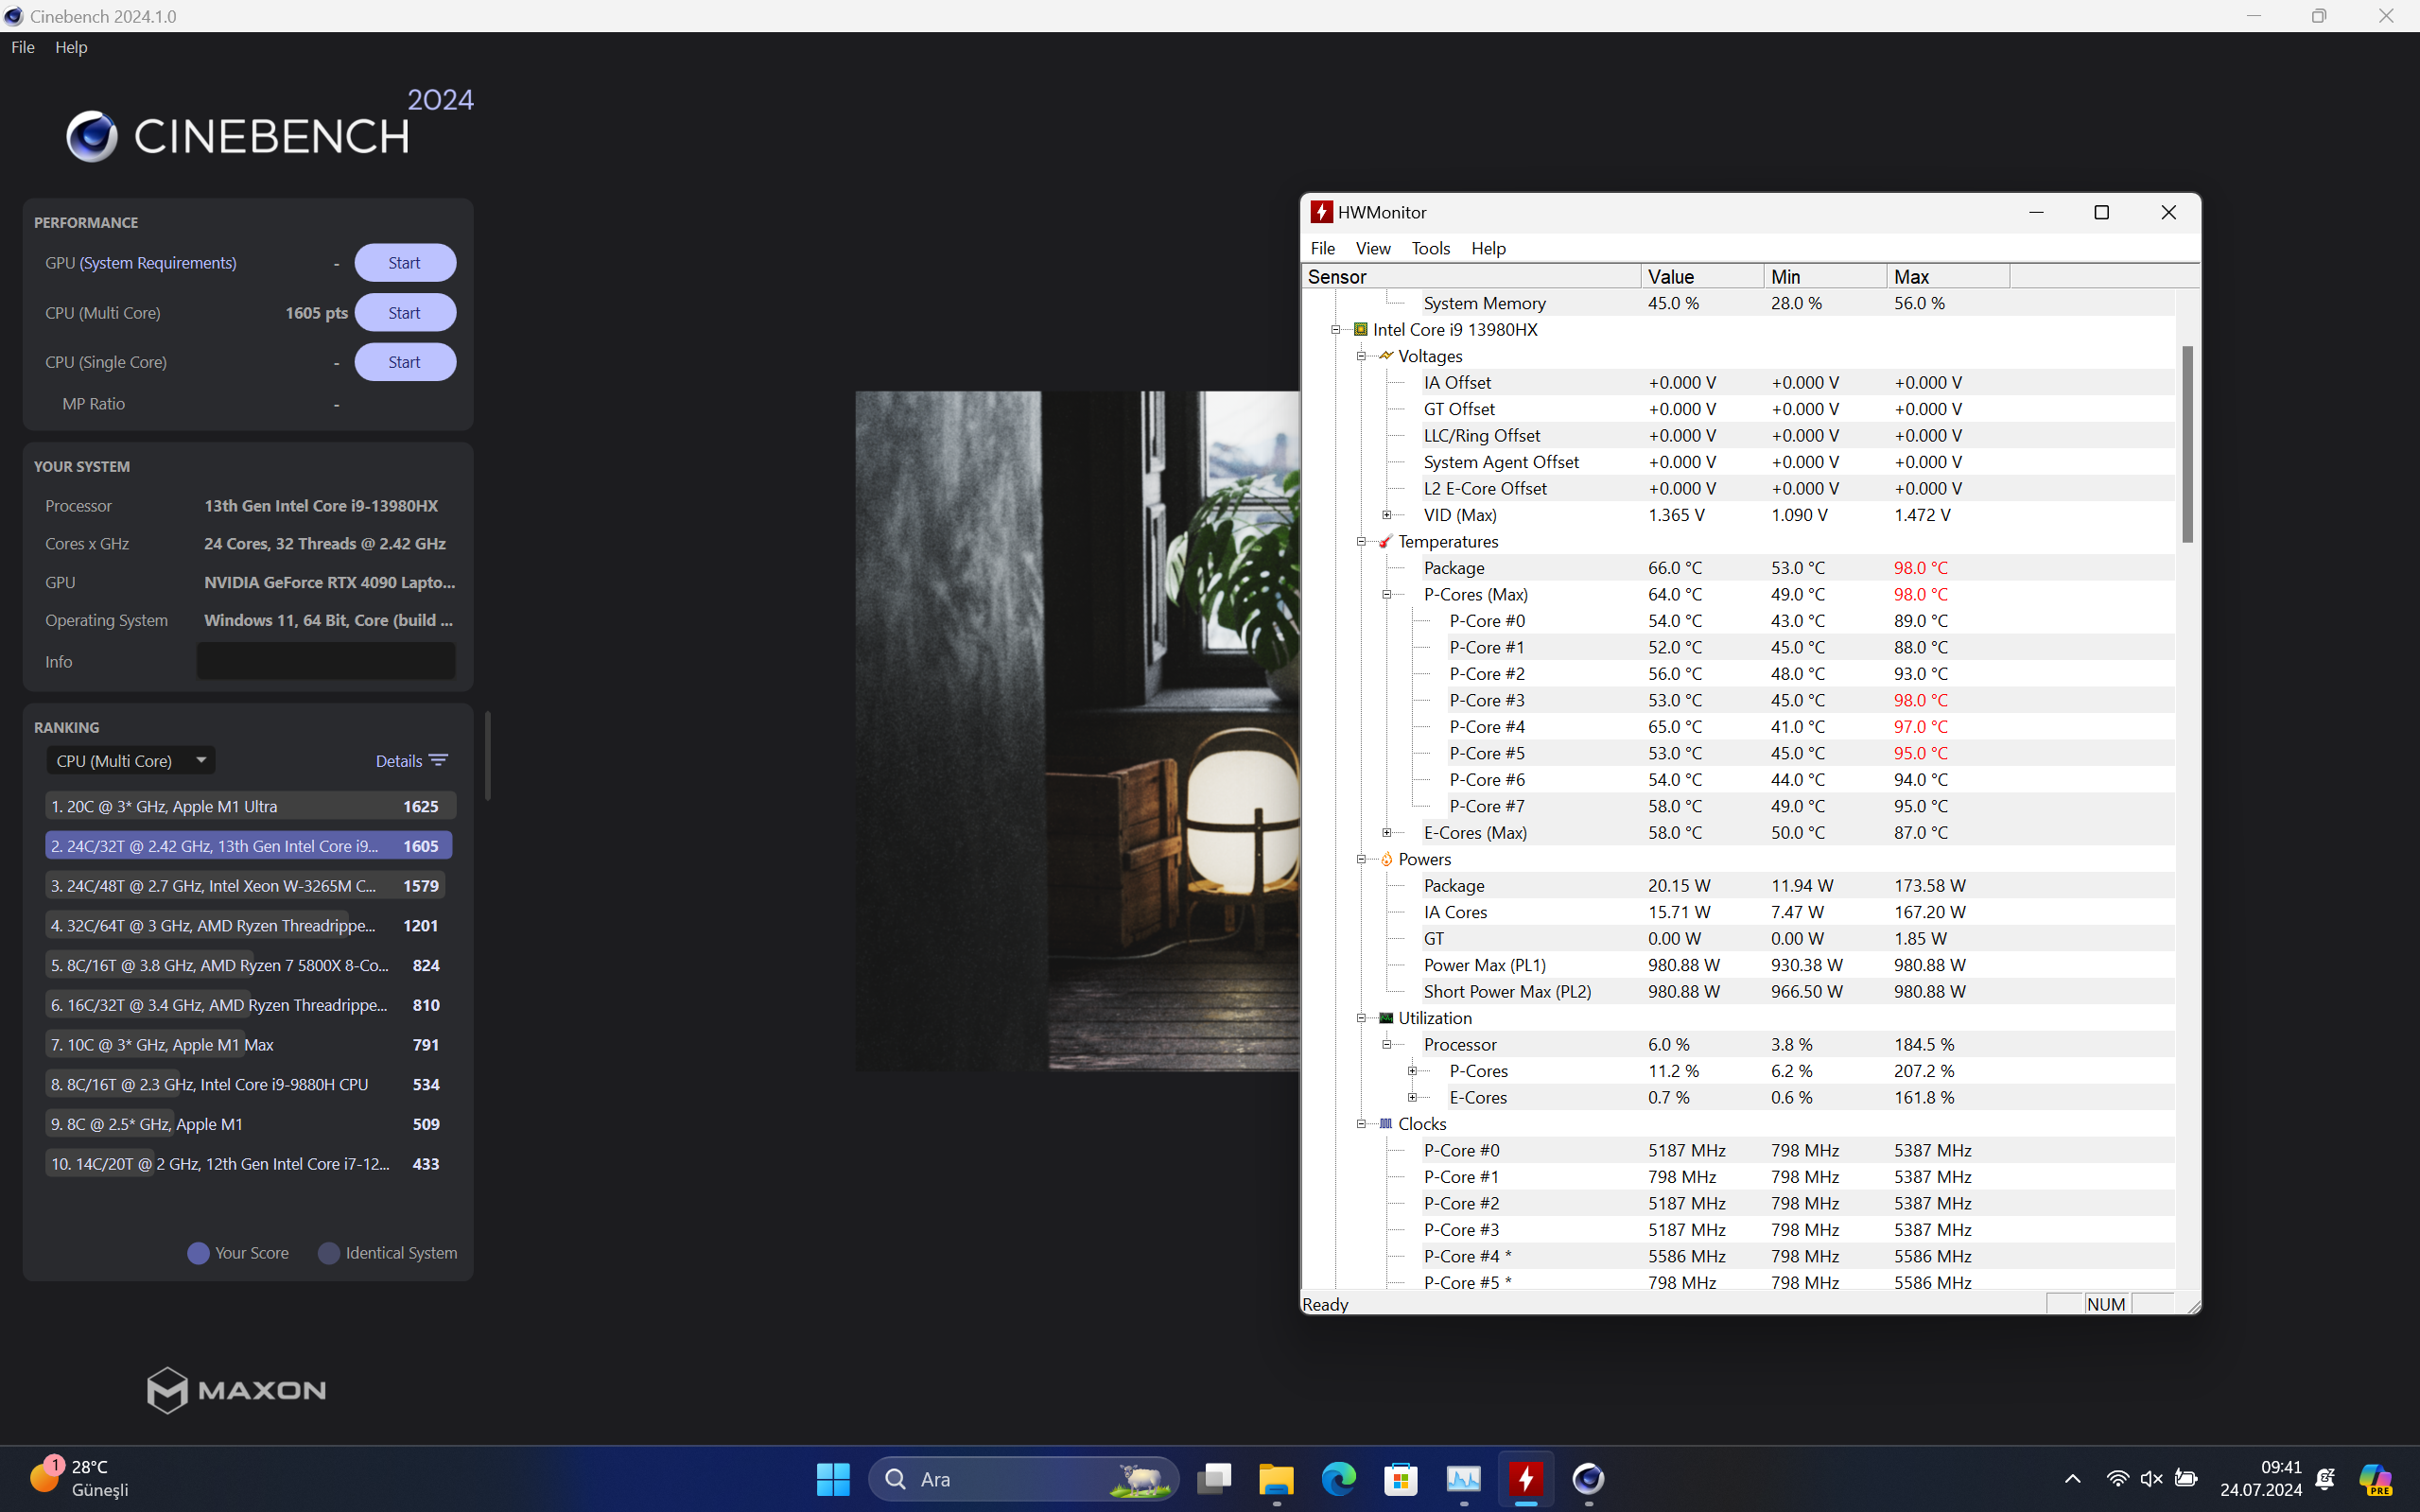
Task: Expand the P-Cores utilization node
Action: (1413, 1071)
